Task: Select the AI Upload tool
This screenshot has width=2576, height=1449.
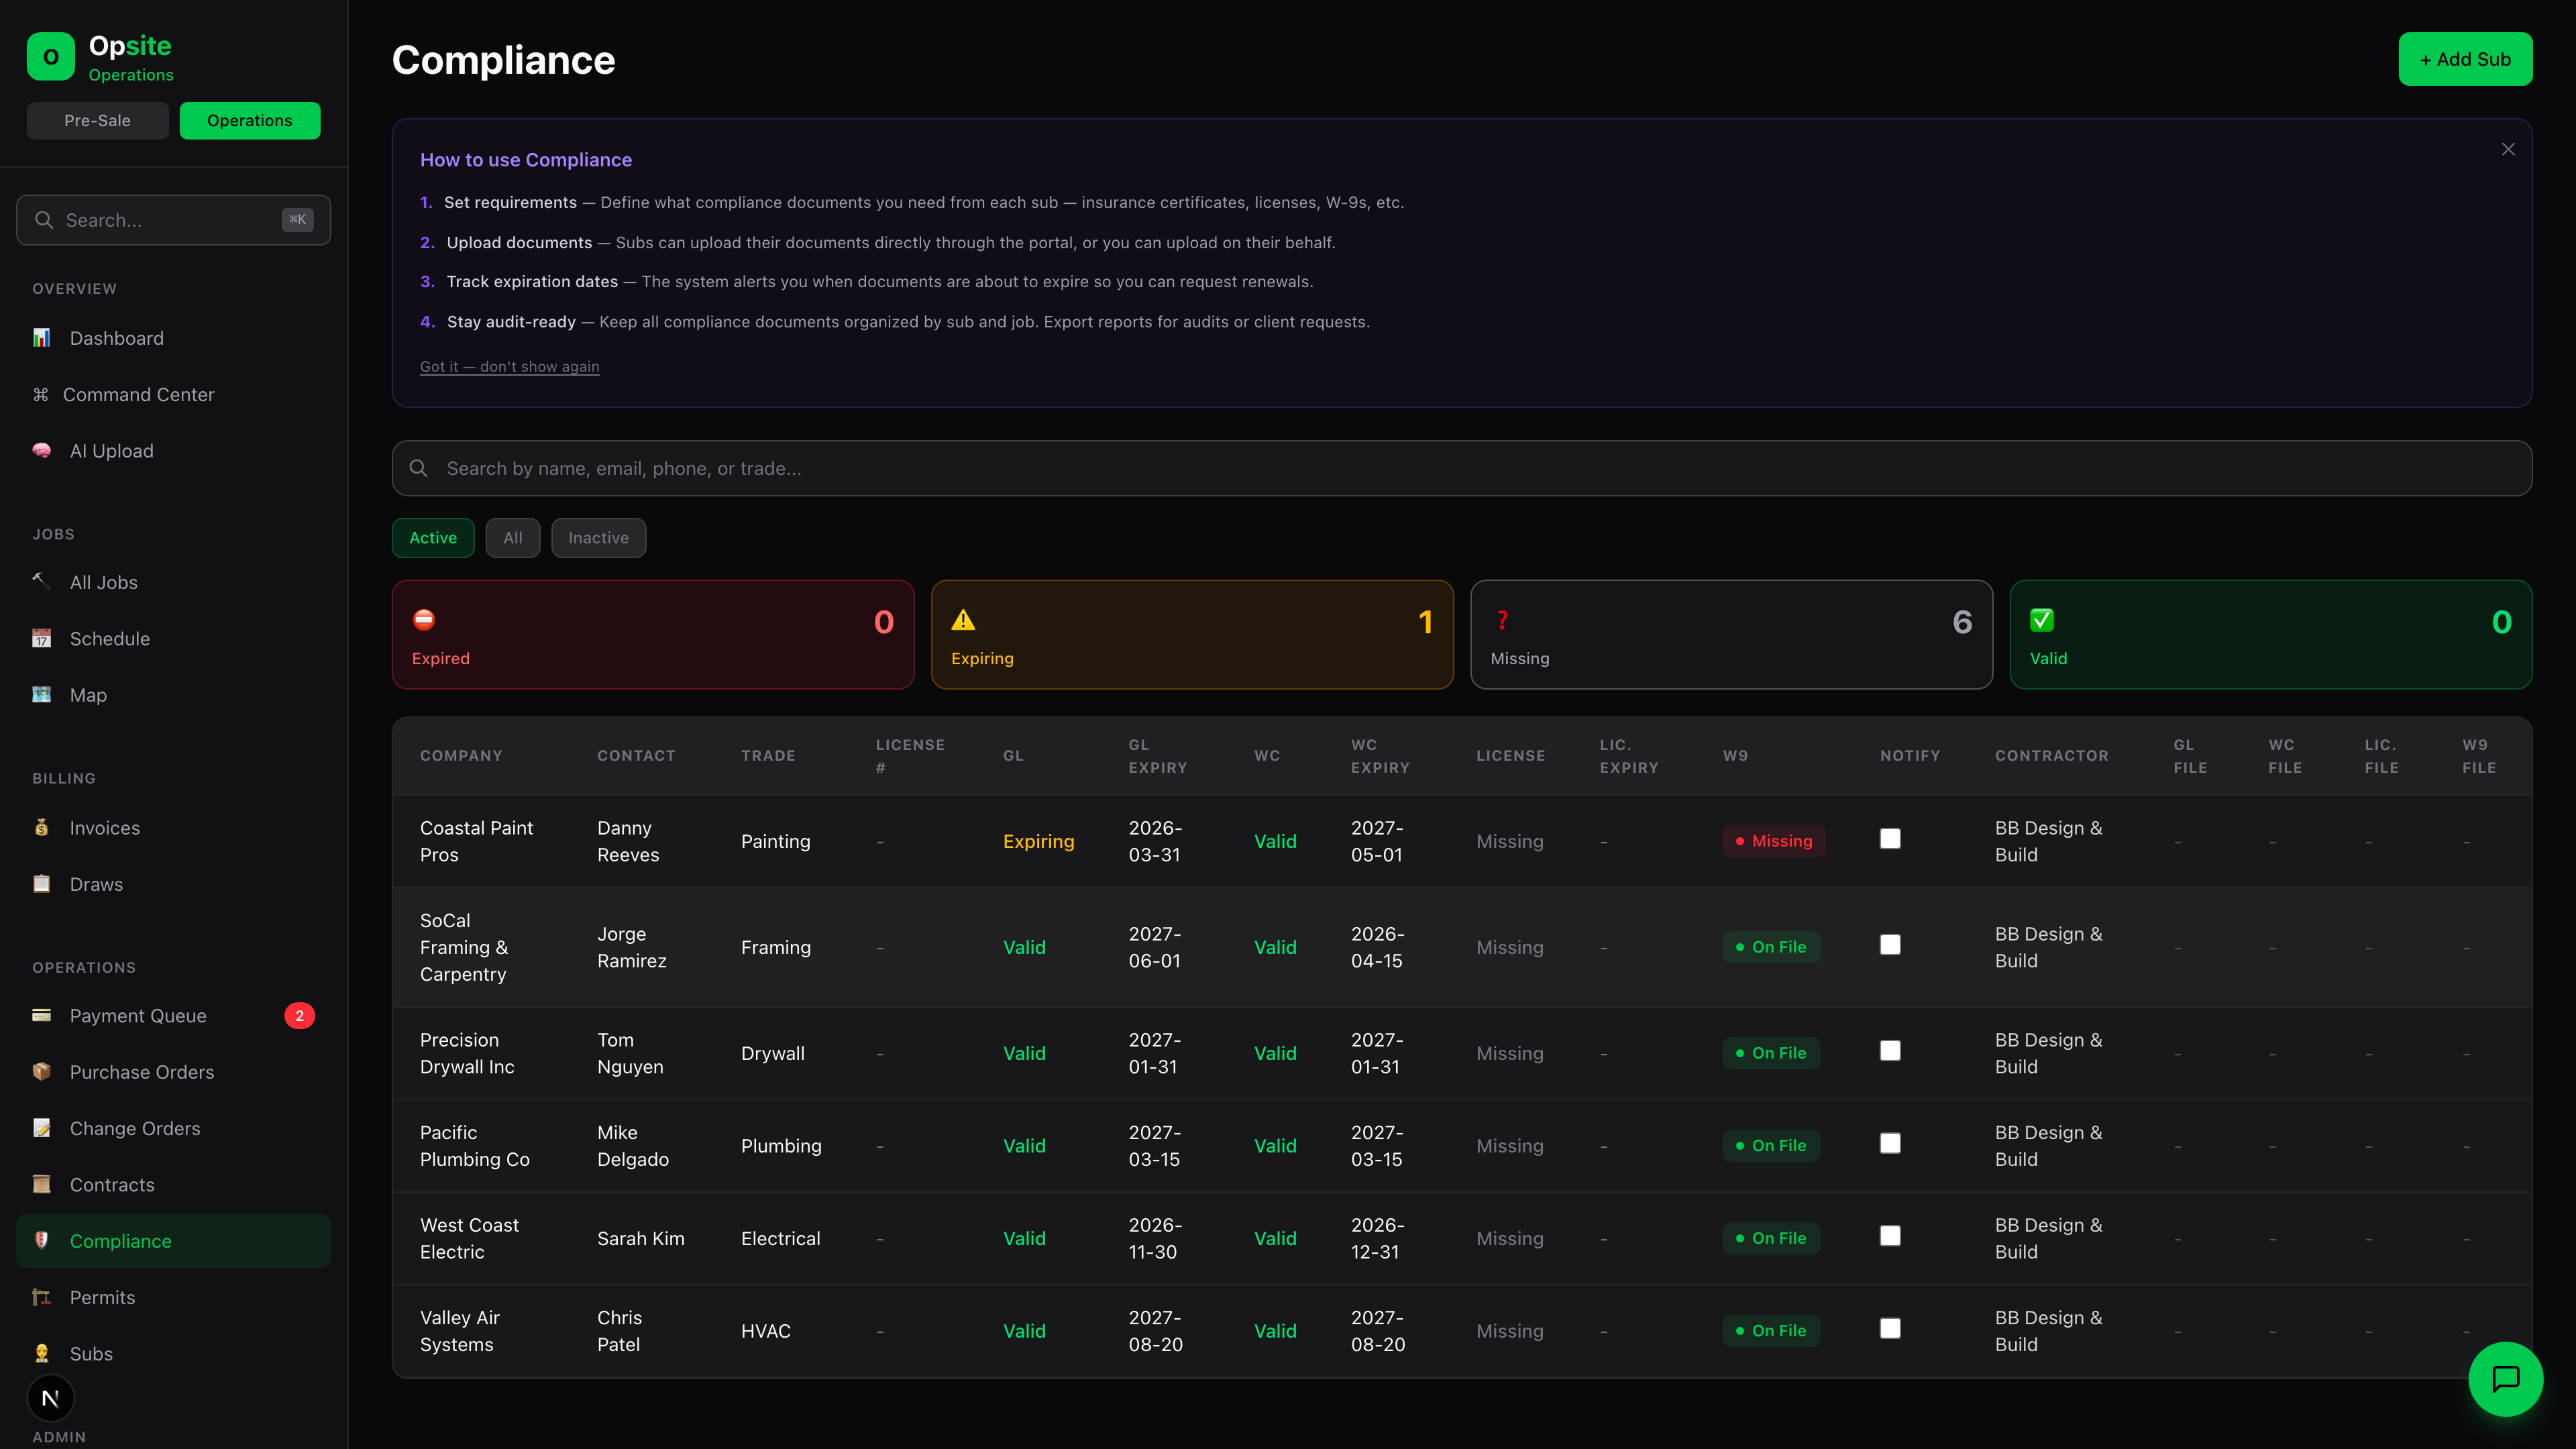Action: point(111,450)
